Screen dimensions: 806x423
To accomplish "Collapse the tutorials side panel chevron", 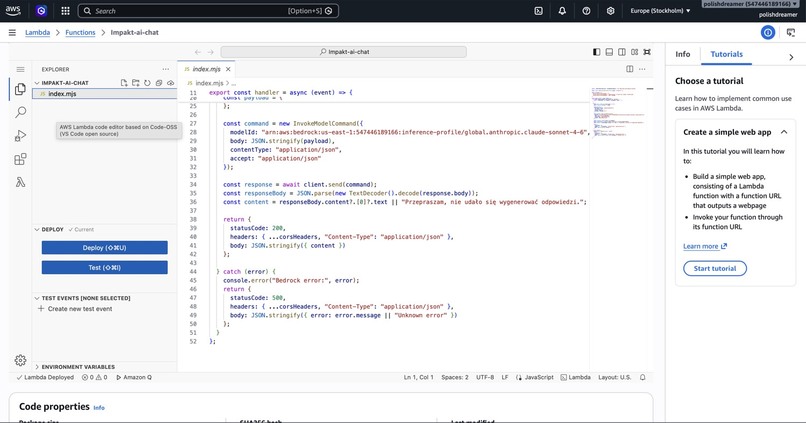I will coord(791,57).
